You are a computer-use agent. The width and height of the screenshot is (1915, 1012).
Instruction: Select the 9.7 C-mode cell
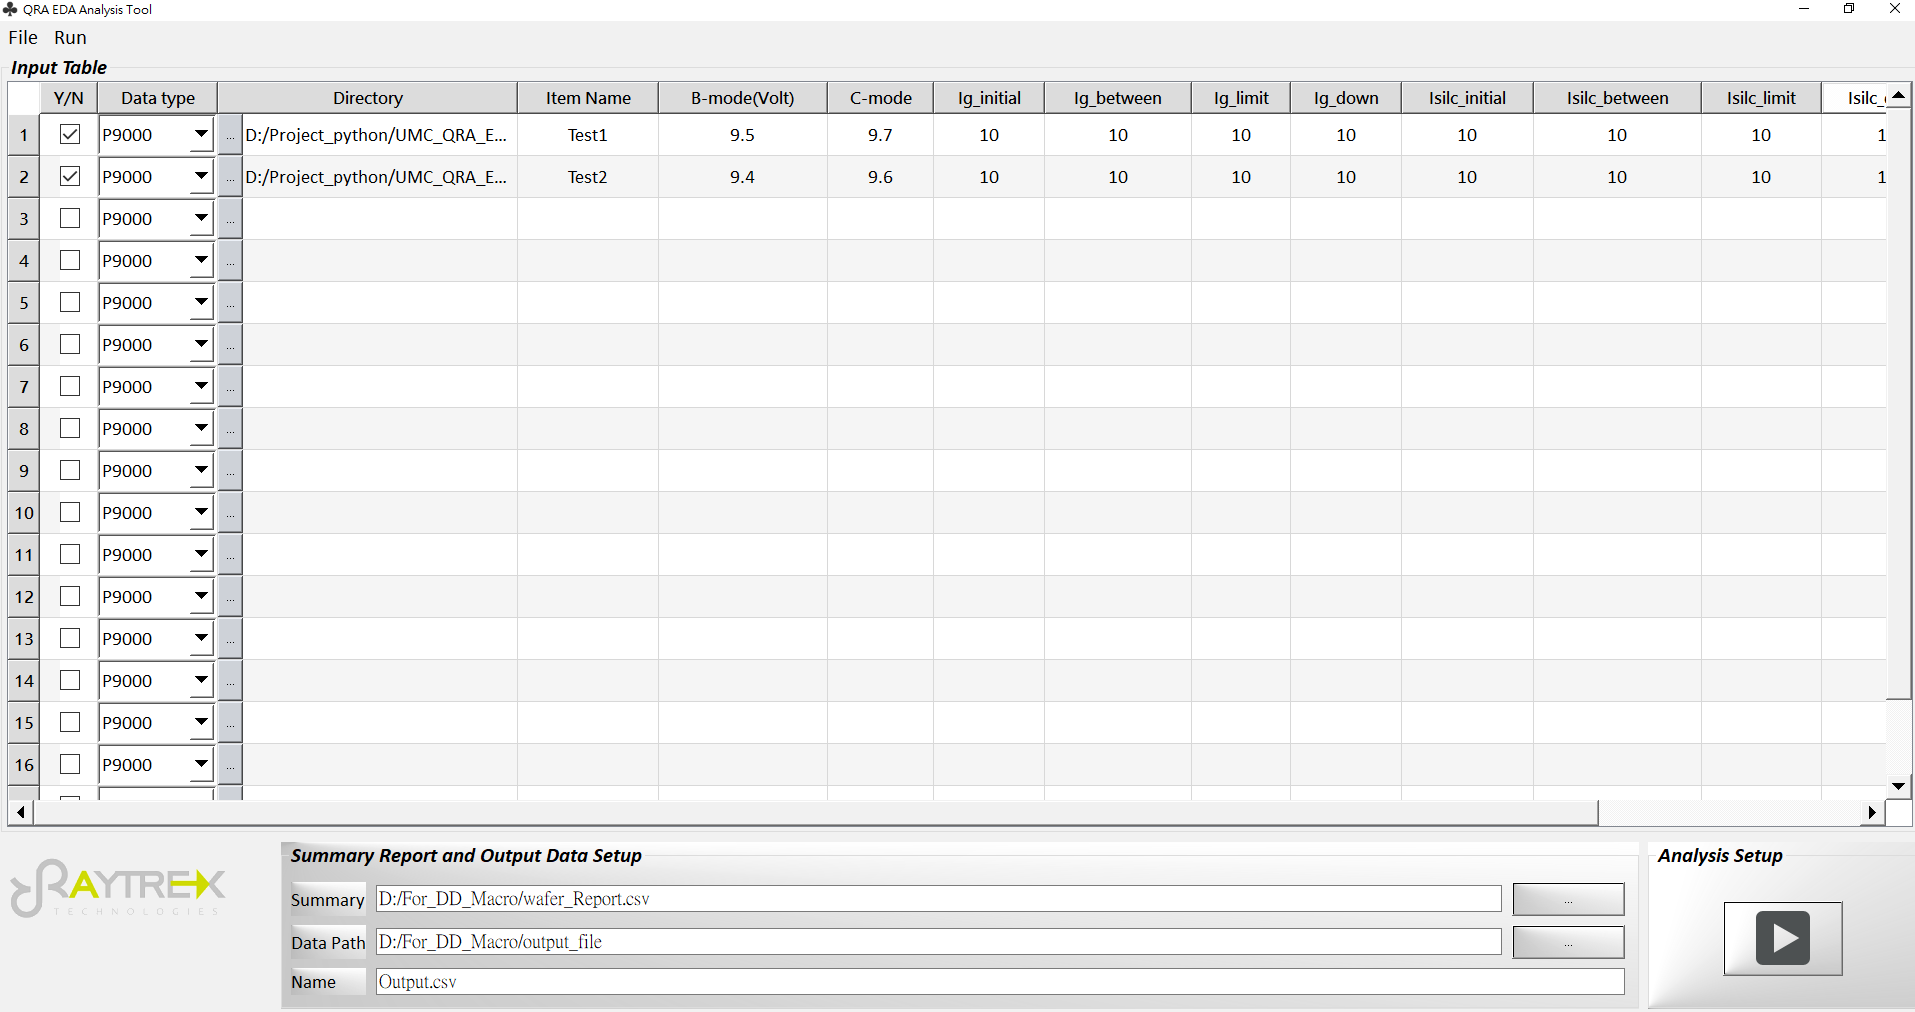point(881,135)
